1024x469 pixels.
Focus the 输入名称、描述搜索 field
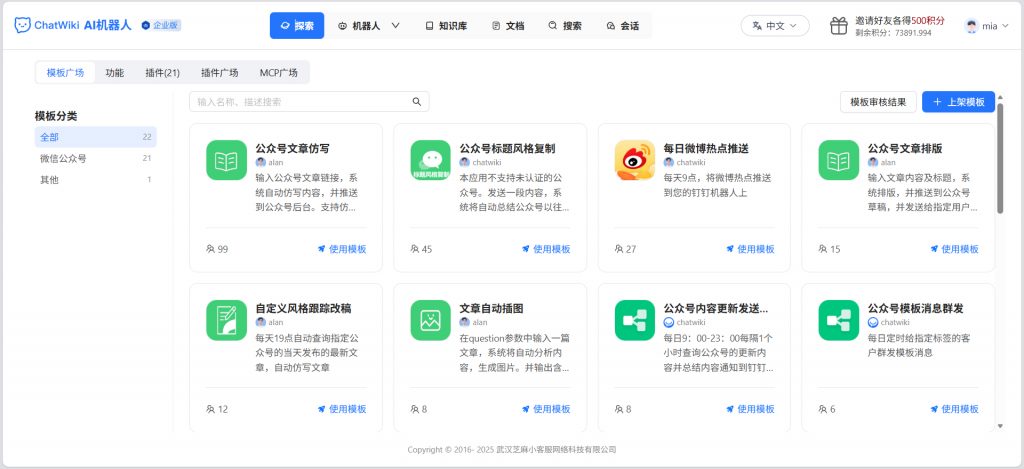309,102
